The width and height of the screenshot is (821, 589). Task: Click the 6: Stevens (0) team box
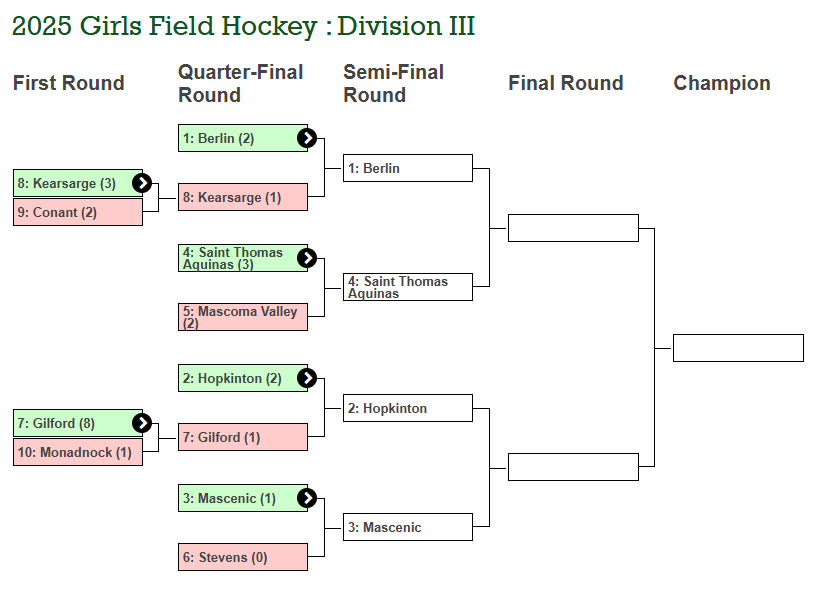(243, 557)
